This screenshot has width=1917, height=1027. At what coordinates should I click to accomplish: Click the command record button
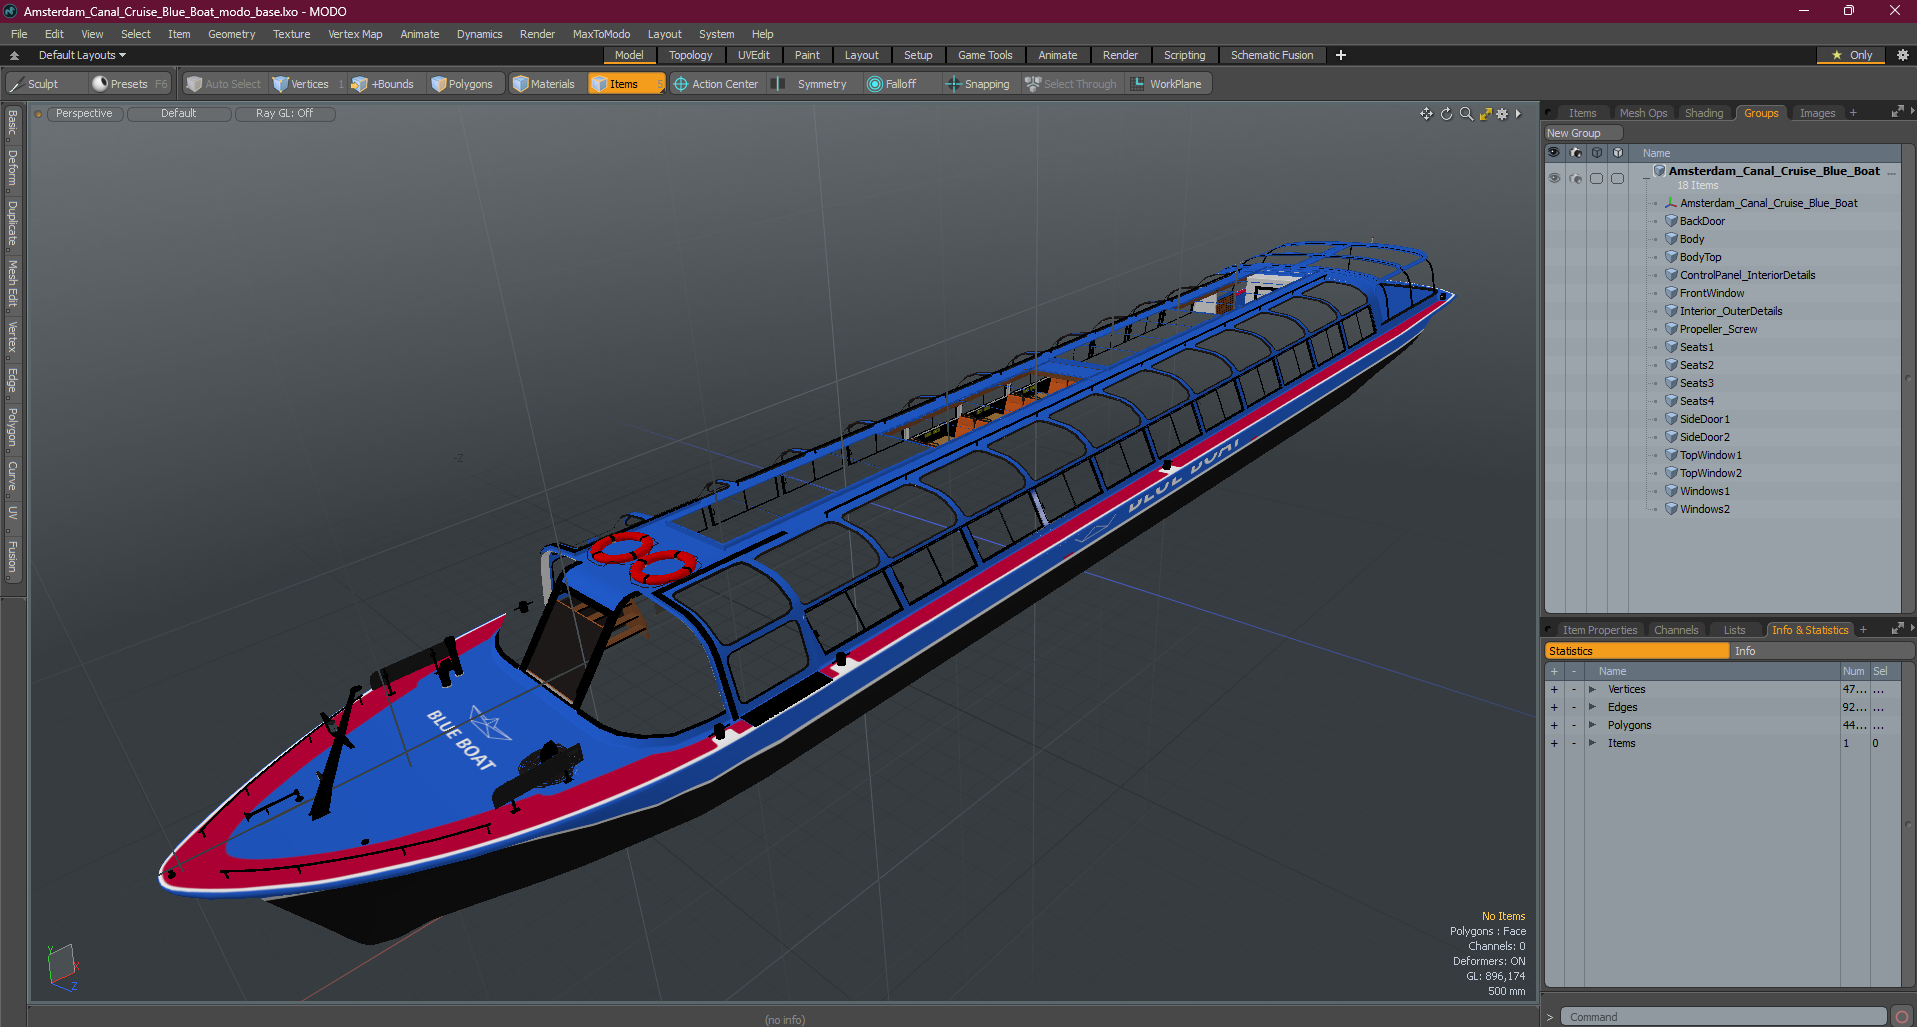coord(1902,1017)
